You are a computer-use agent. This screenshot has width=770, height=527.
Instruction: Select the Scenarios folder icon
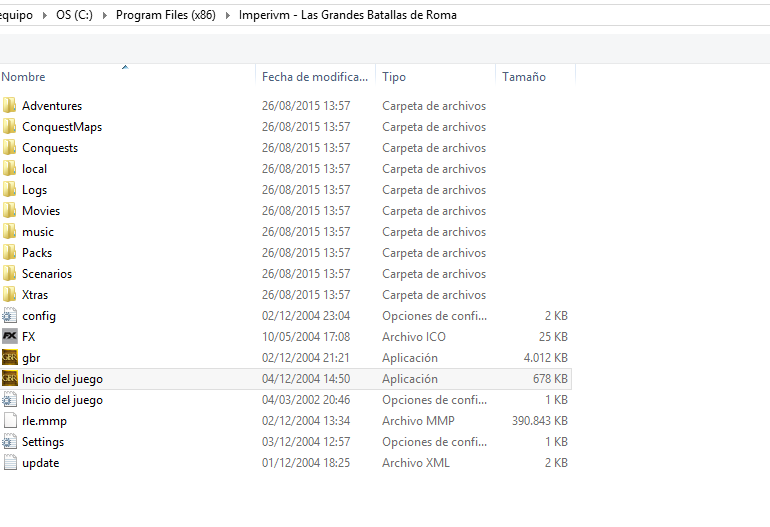[x=9, y=274]
